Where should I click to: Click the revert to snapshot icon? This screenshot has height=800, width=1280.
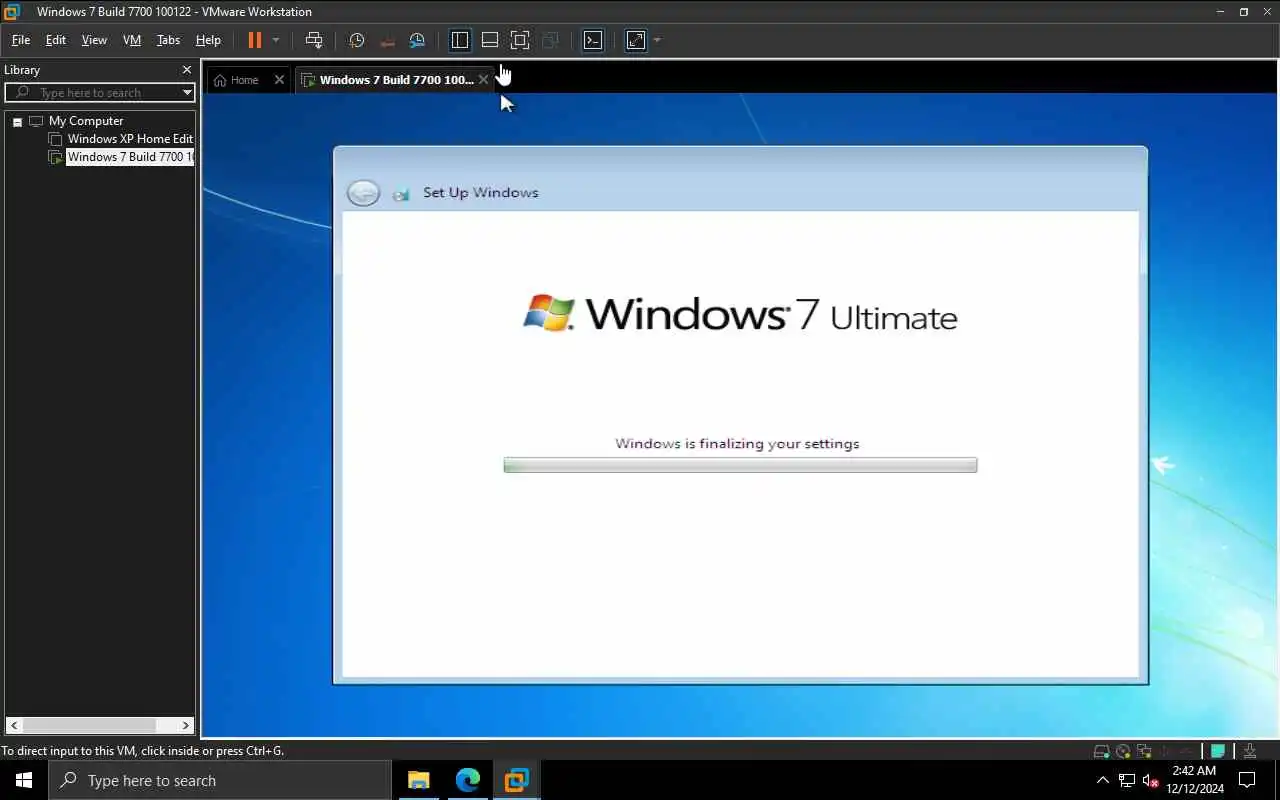[388, 40]
